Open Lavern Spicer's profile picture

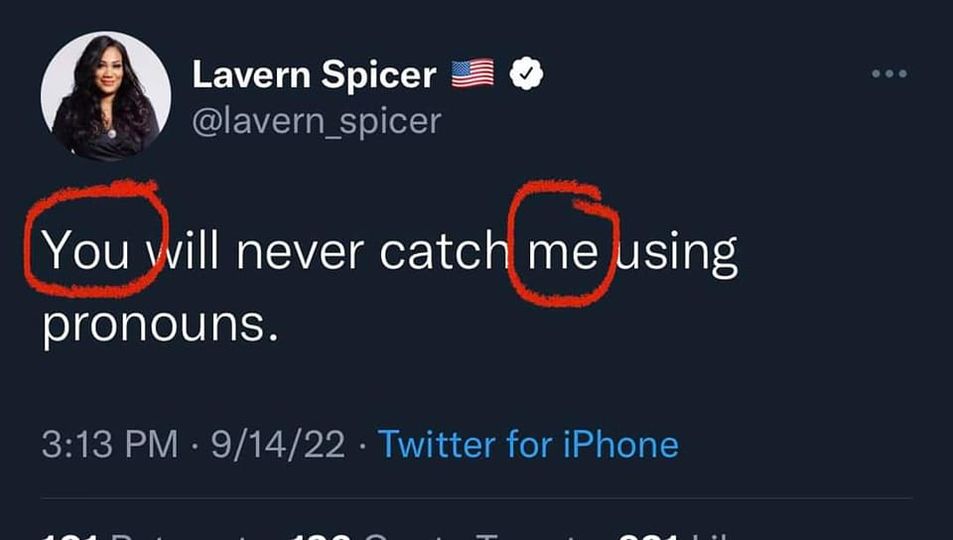pos(105,95)
